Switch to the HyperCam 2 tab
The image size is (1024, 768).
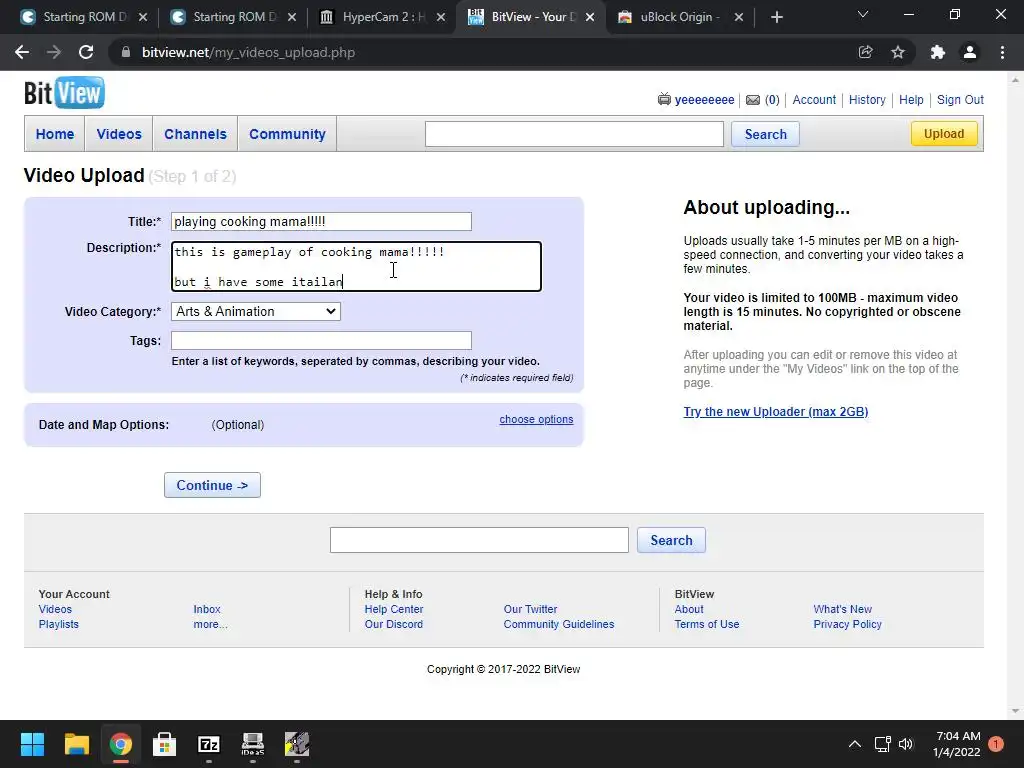pyautogui.click(x=383, y=17)
